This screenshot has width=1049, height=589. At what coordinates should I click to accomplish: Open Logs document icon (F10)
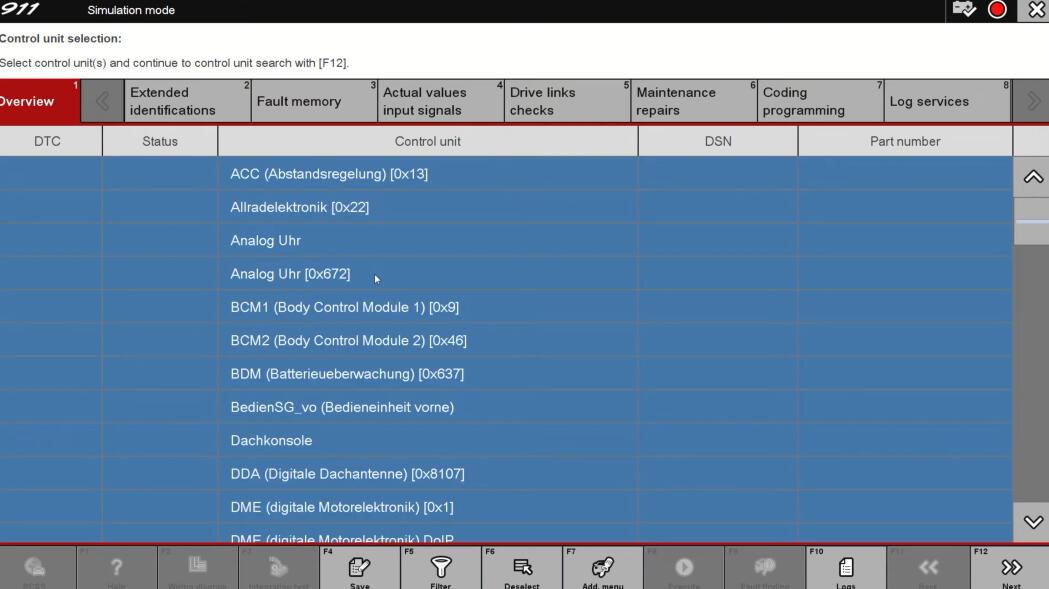tap(846, 568)
